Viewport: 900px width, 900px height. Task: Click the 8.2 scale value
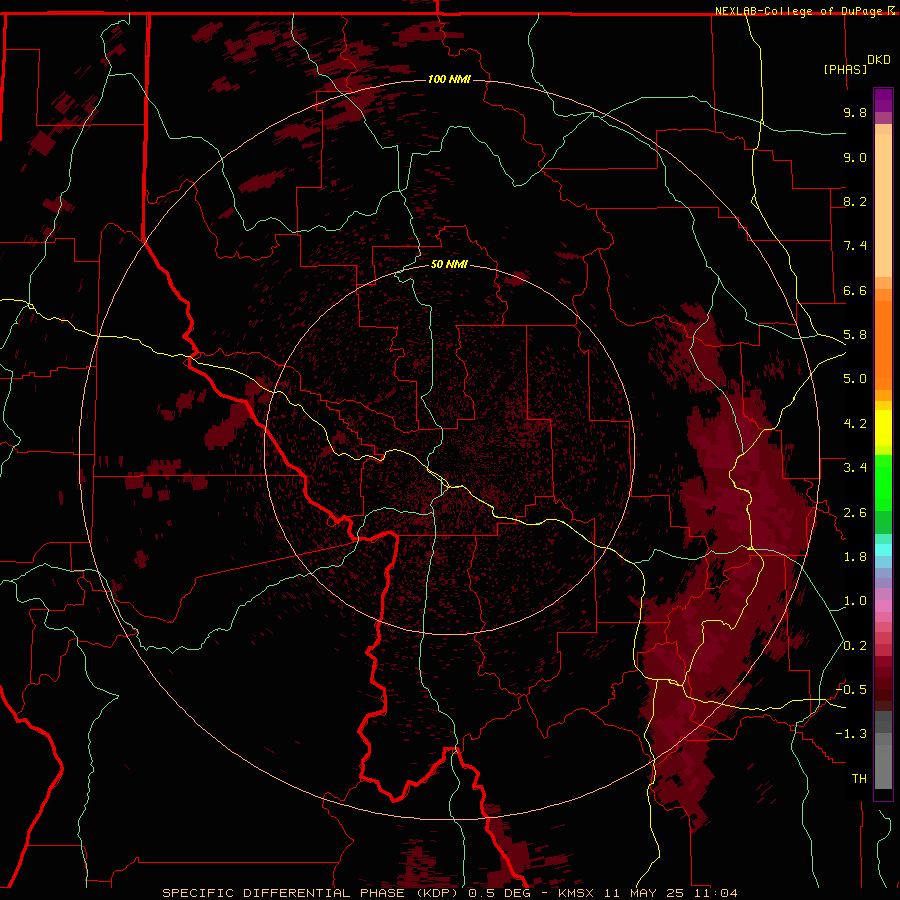click(855, 201)
